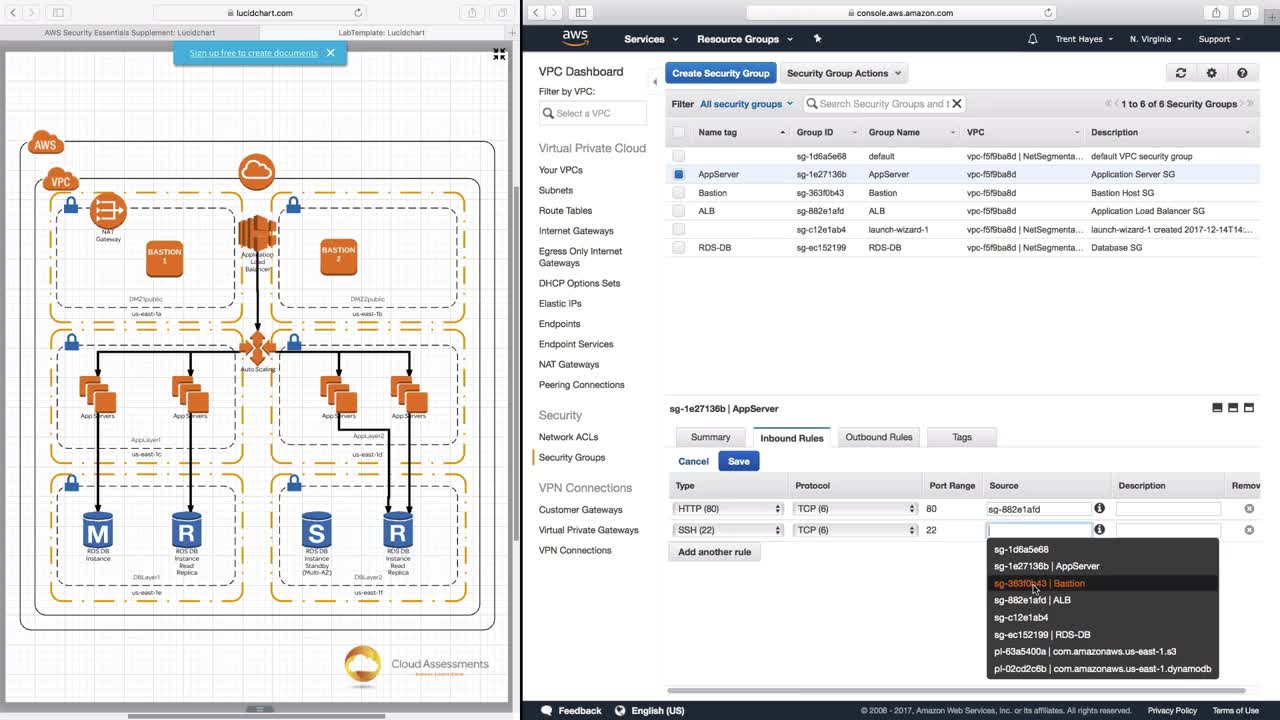The image size is (1280, 720).
Task: Click the AWS logo in the console header
Action: tap(575, 38)
